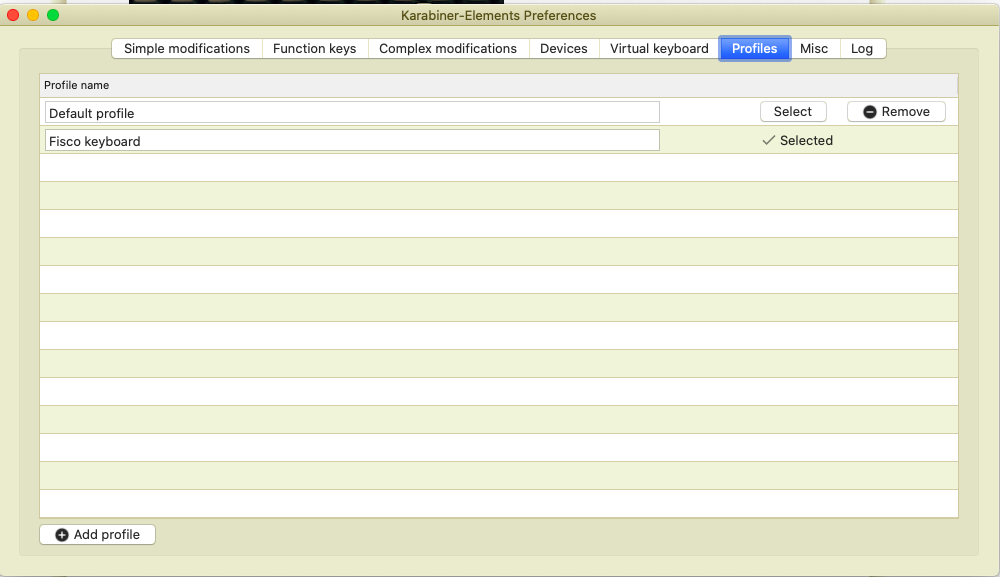Open the Complex modifications tab

[448, 48]
